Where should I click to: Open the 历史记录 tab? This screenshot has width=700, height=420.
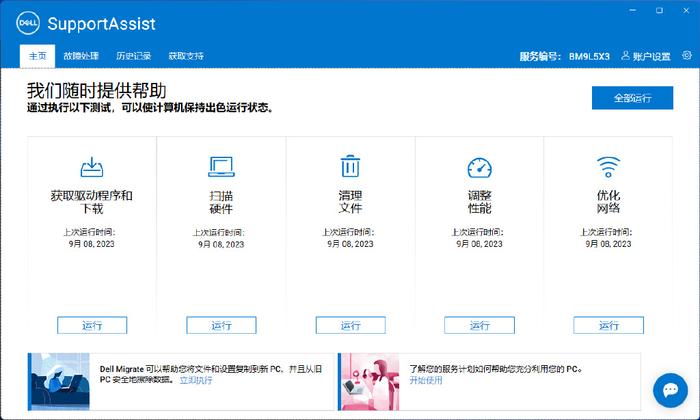coord(133,56)
